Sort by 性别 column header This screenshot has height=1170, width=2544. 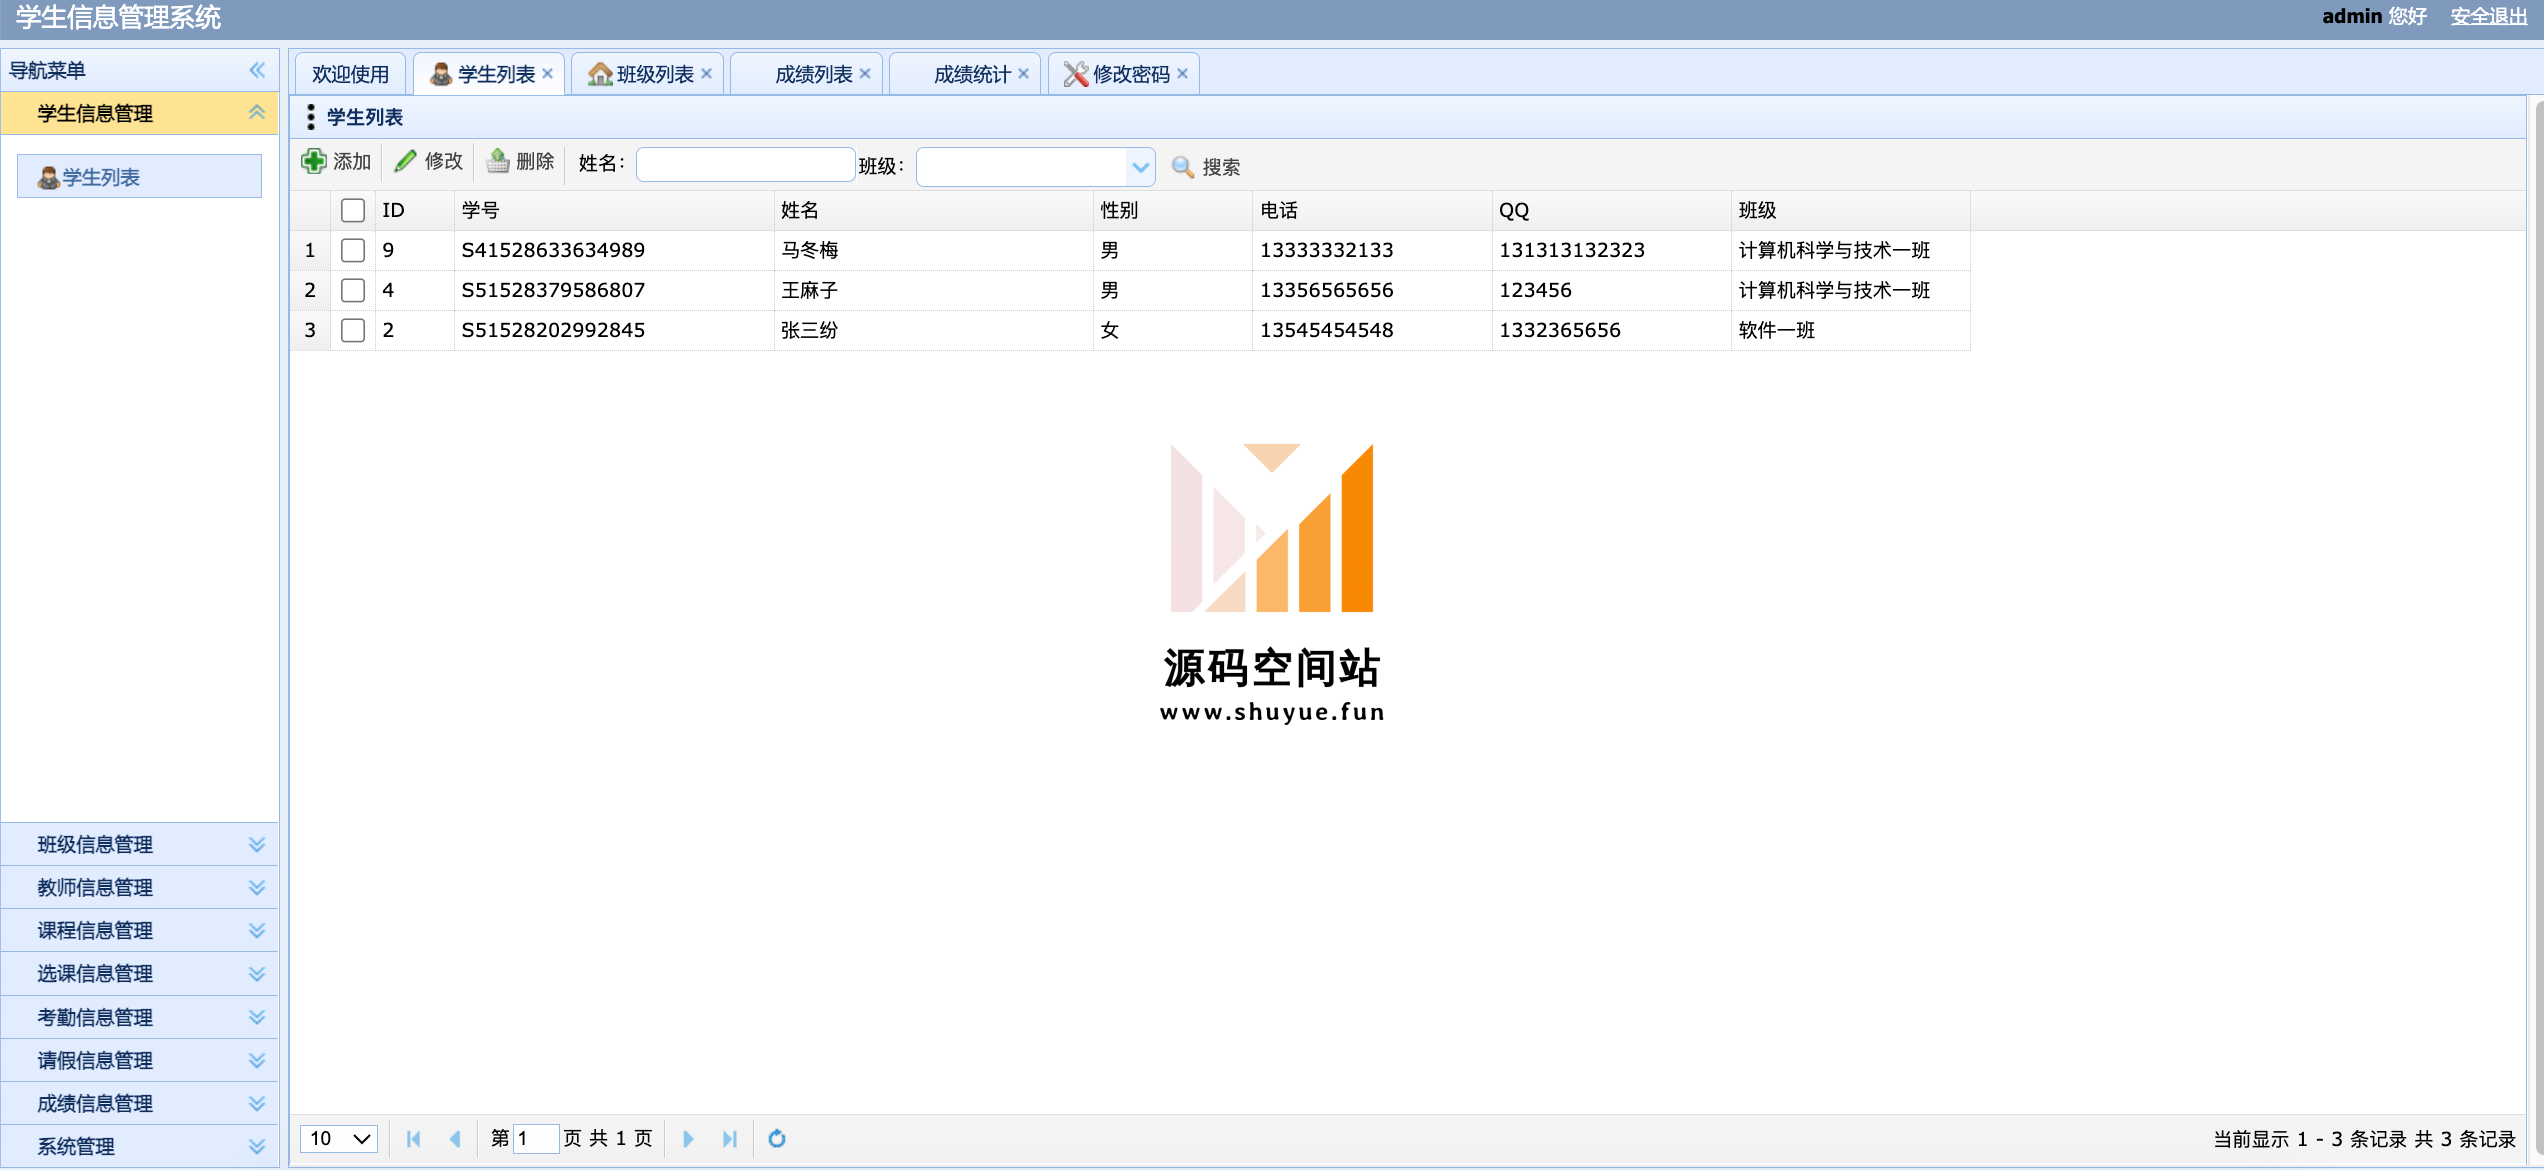1172,210
